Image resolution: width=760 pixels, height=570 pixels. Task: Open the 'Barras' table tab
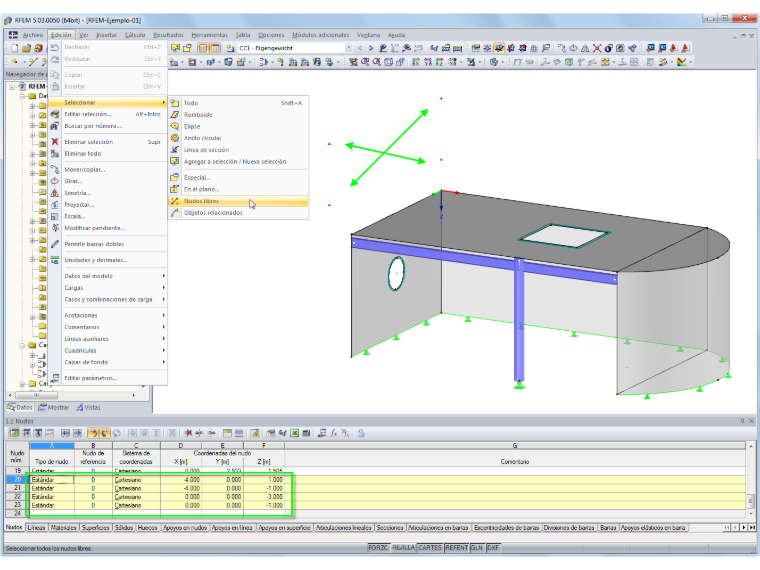click(608, 528)
